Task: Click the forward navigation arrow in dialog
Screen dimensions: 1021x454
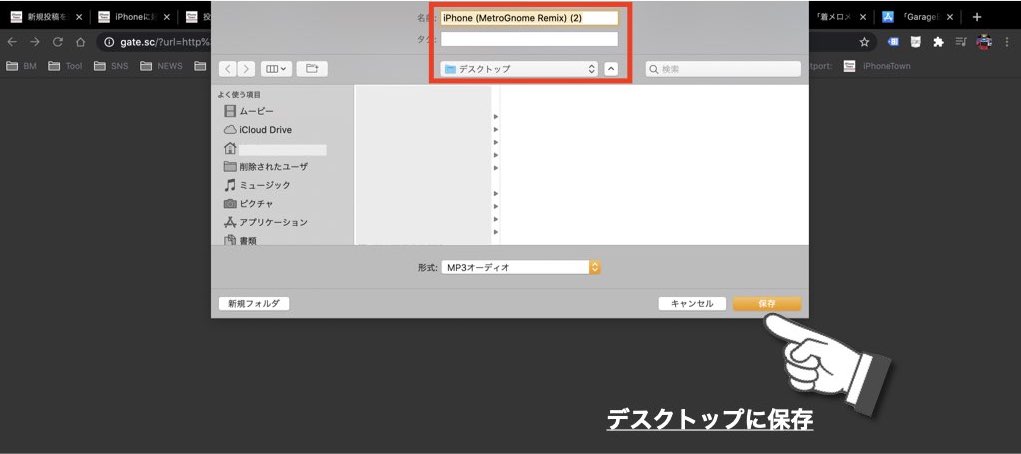Action: tap(246, 69)
